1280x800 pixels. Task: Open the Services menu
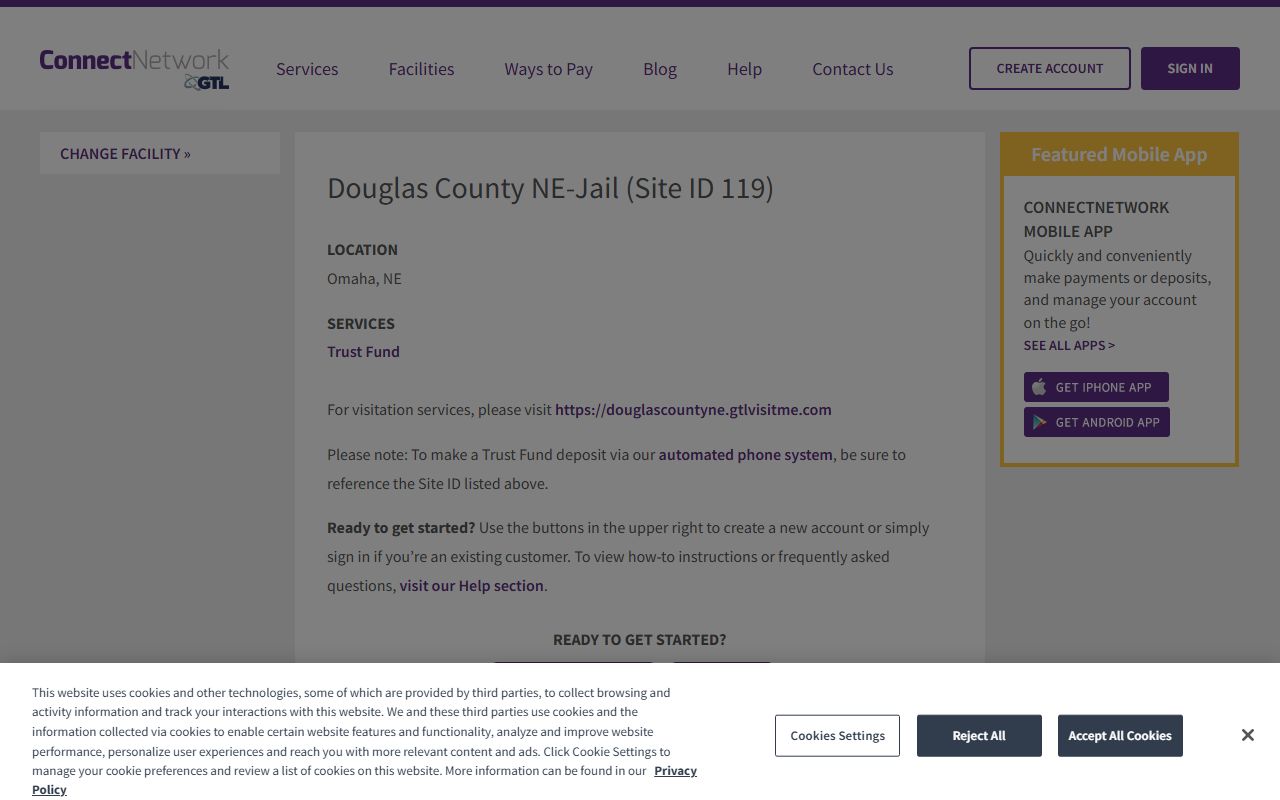click(x=307, y=69)
